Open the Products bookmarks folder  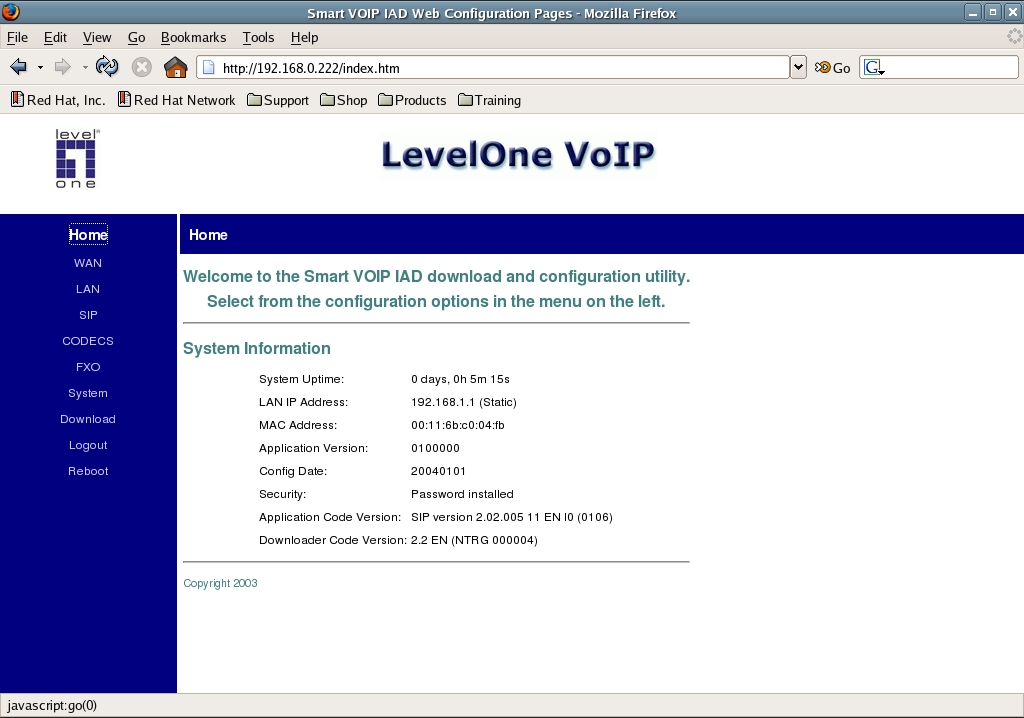(x=412, y=100)
